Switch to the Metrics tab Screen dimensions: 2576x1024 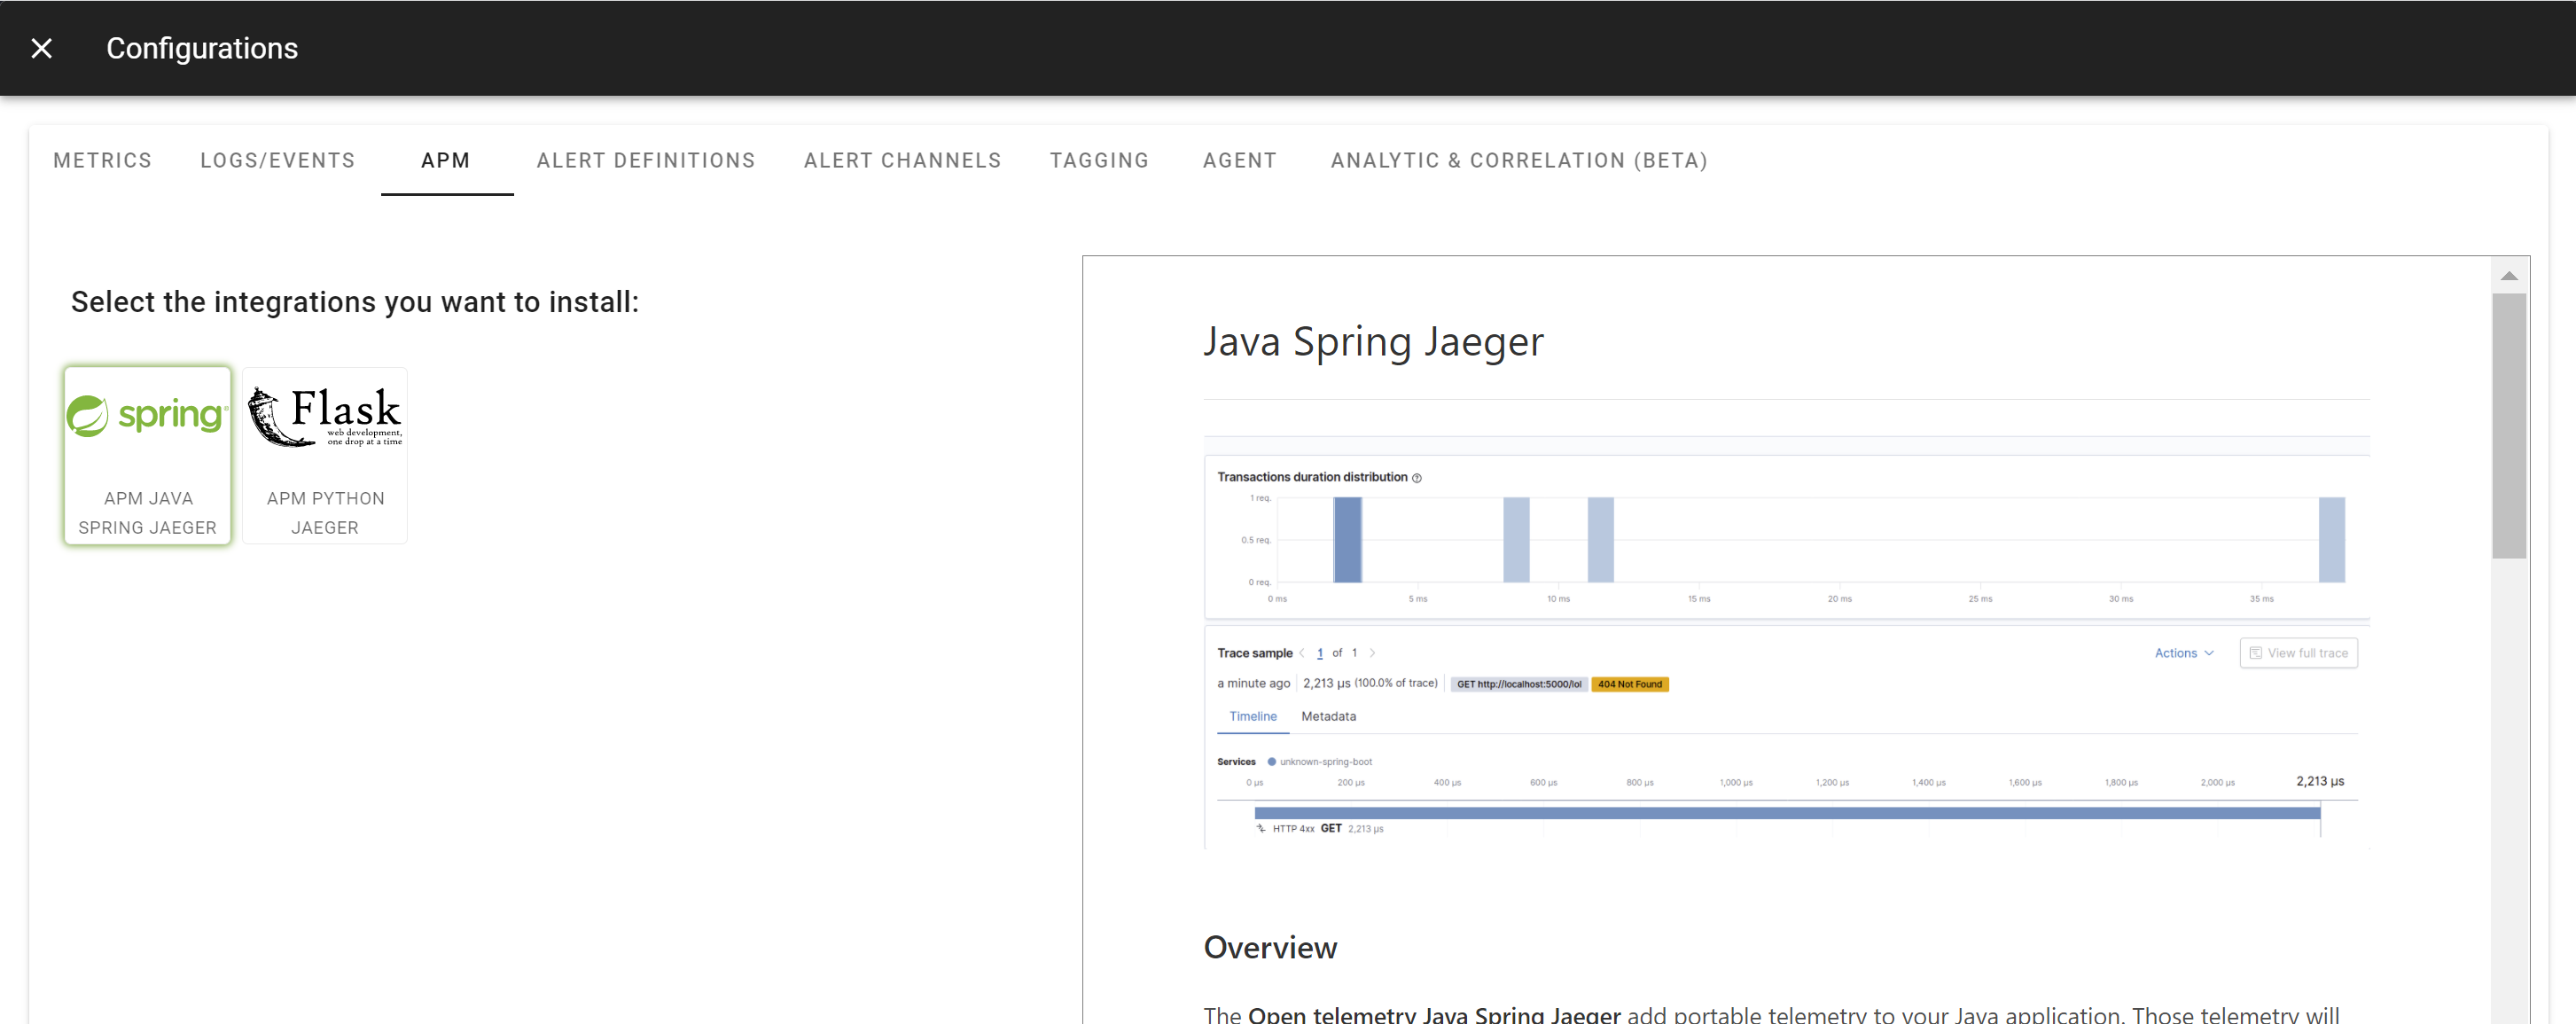(x=102, y=160)
